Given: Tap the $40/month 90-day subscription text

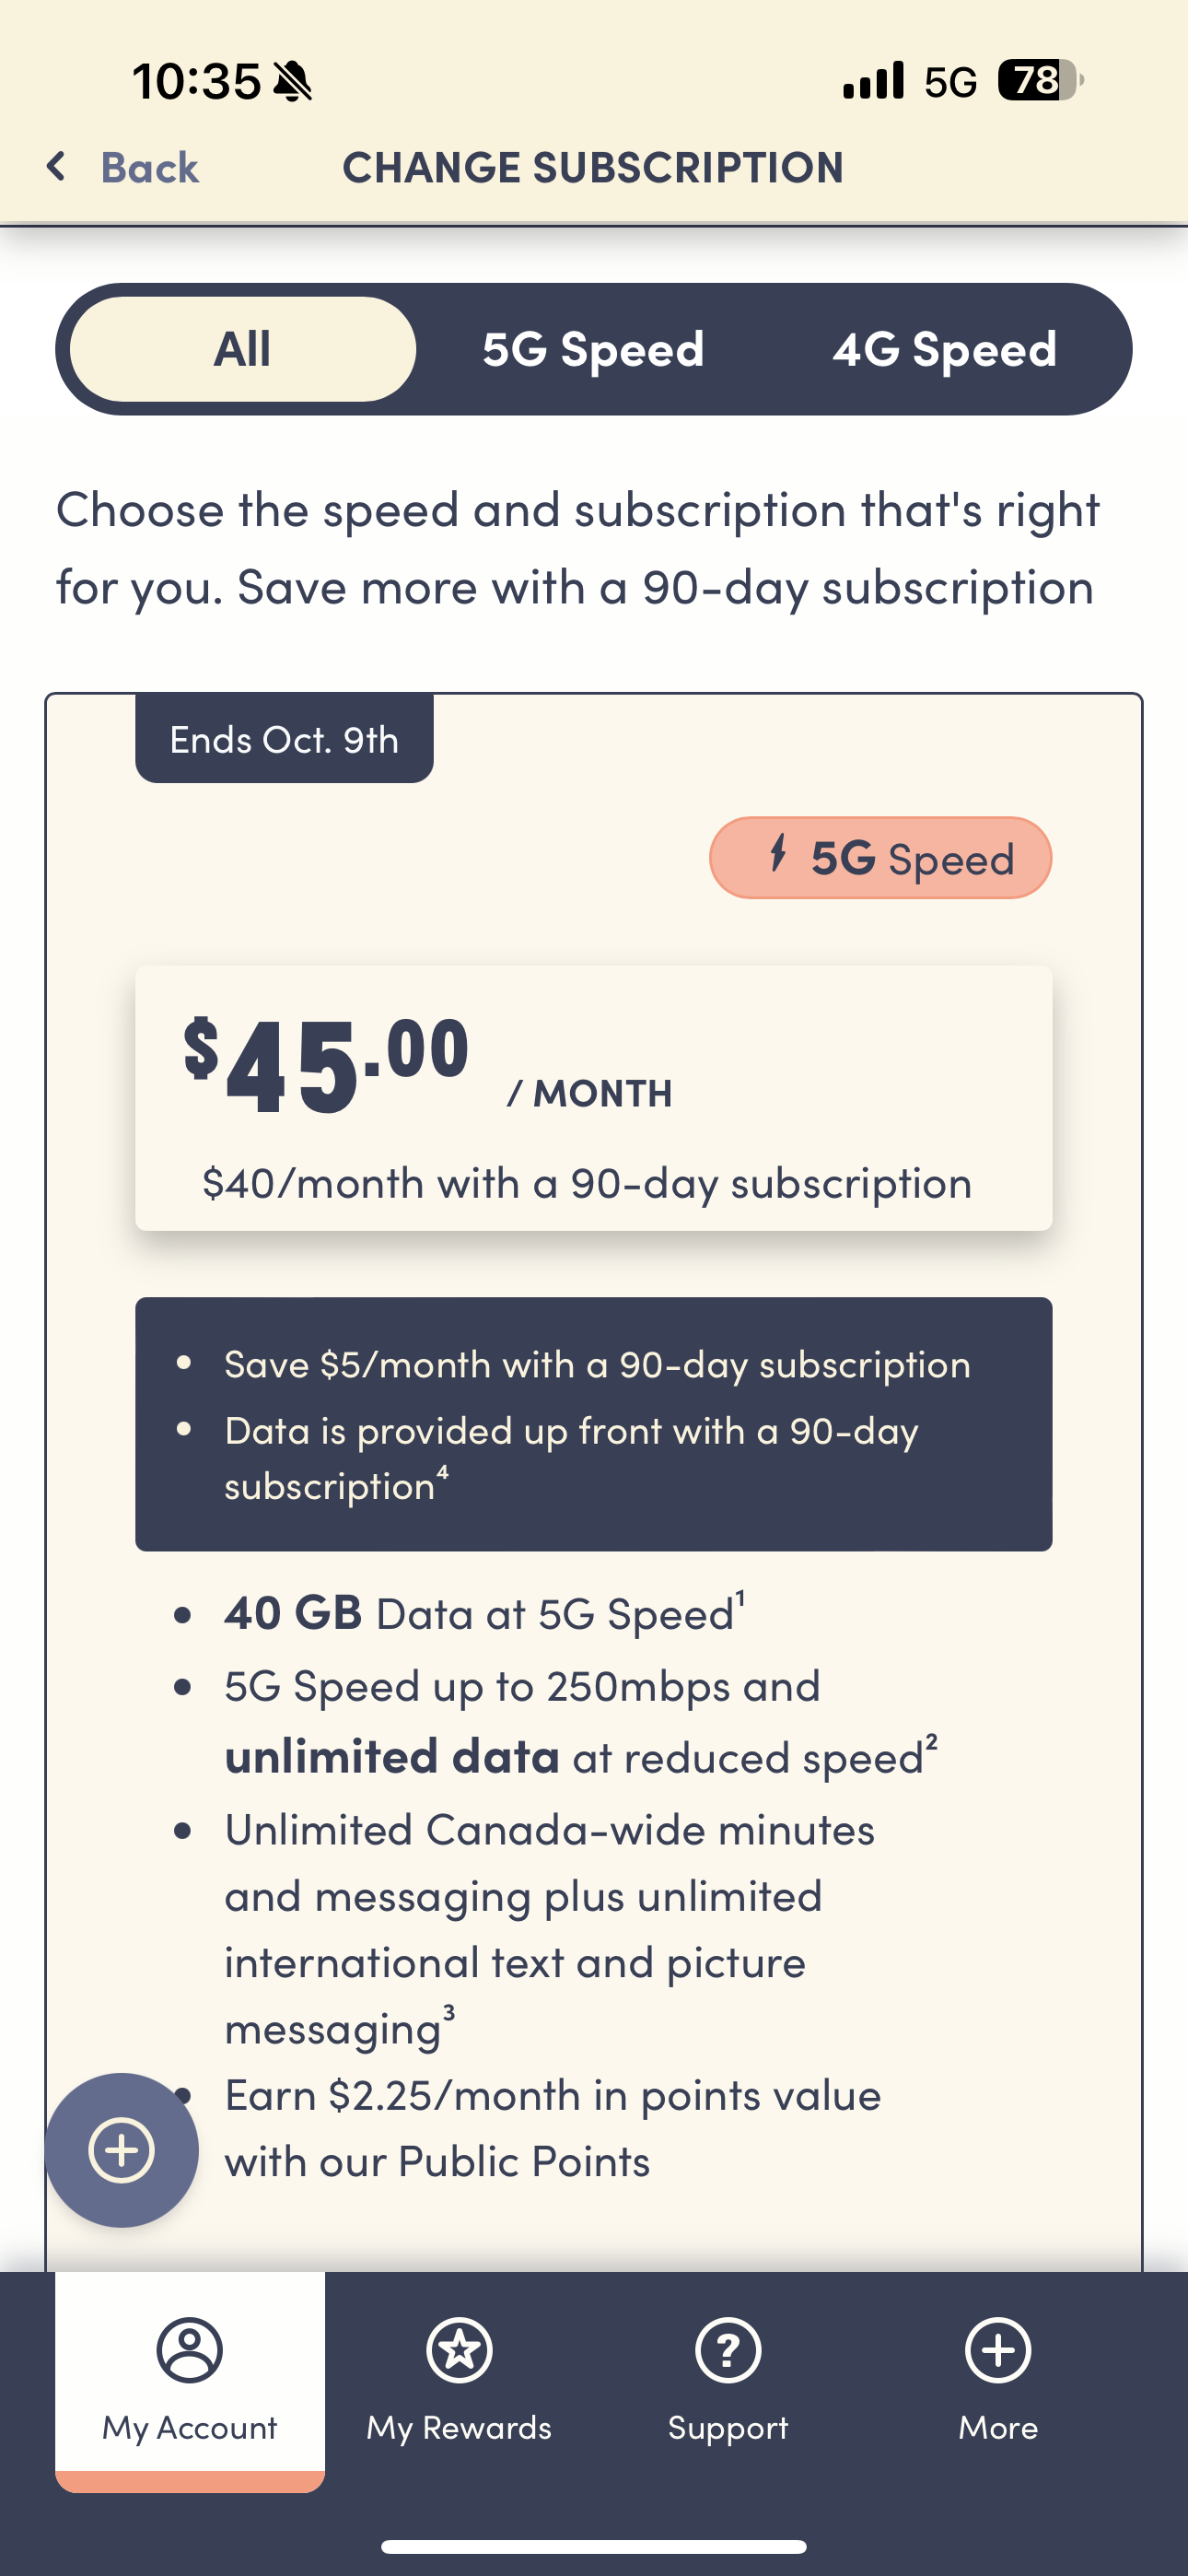Looking at the screenshot, I should pyautogui.click(x=588, y=1182).
